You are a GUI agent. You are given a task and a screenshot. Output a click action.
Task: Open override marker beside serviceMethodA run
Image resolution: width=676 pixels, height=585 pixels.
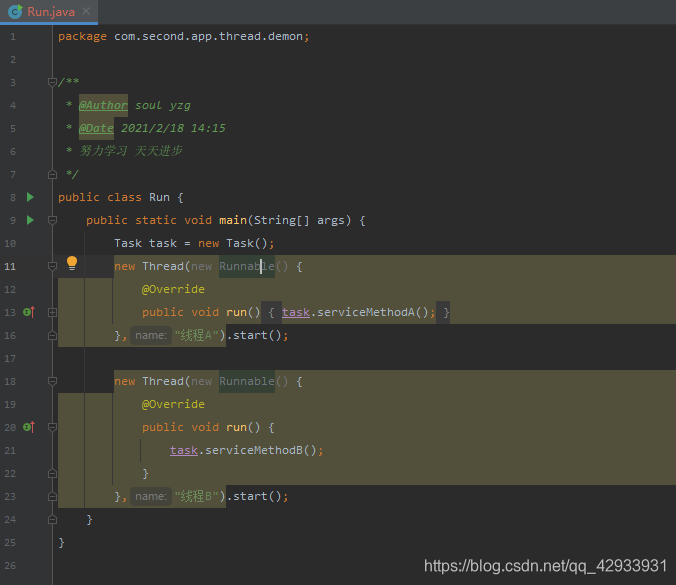29,312
